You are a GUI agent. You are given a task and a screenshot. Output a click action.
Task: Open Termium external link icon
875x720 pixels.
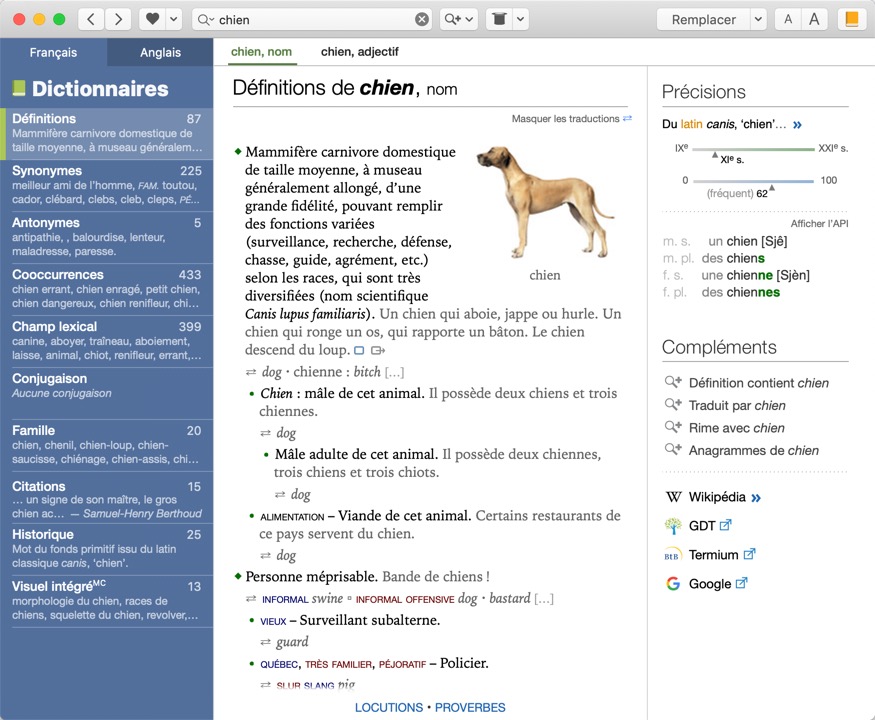(x=749, y=554)
